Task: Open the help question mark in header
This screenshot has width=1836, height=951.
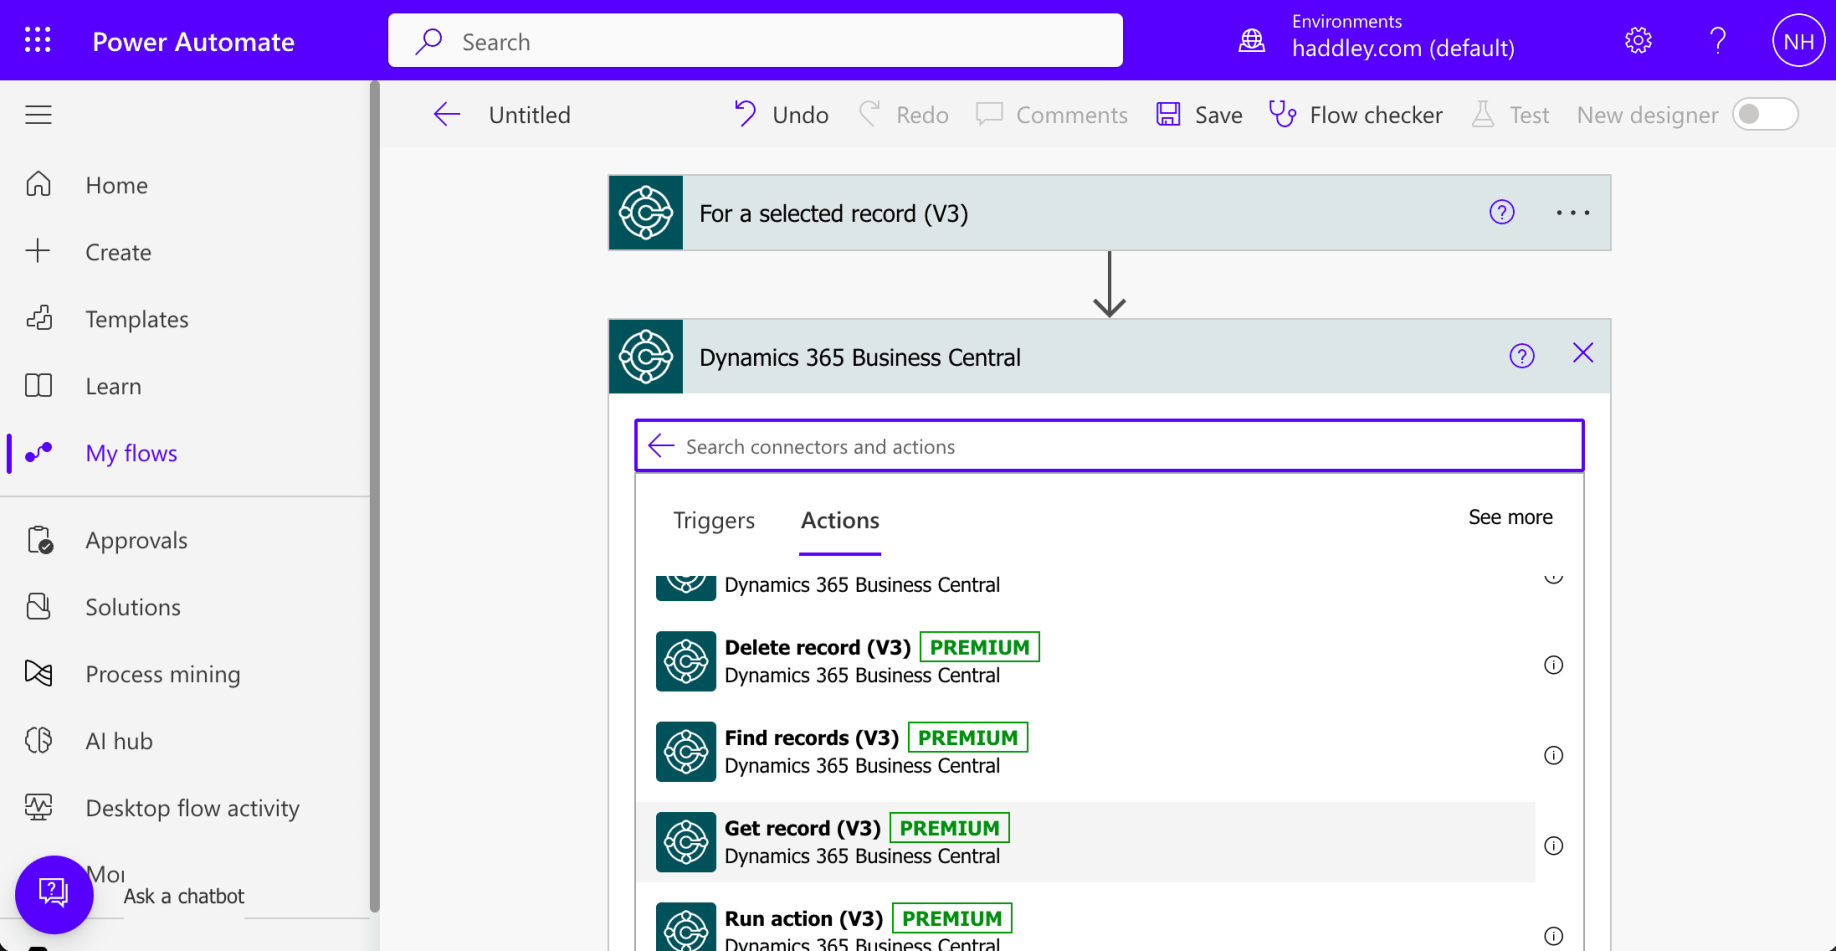Action: pyautogui.click(x=1717, y=41)
